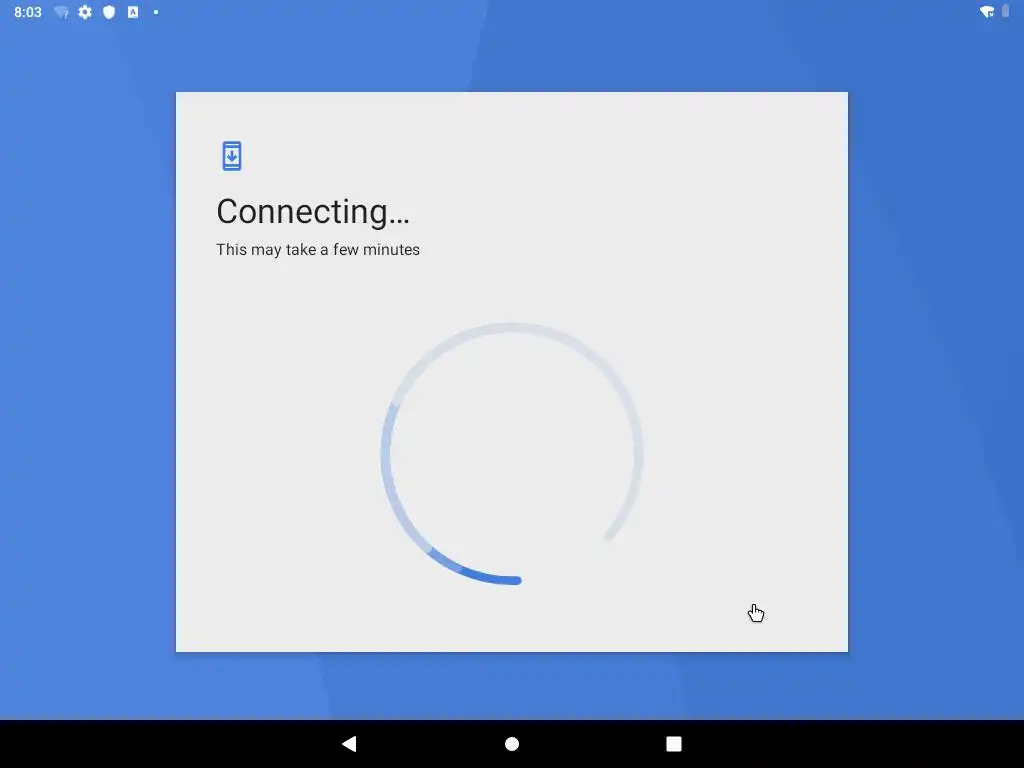Tap the Wi-Fi no-internet status icon

(x=987, y=12)
